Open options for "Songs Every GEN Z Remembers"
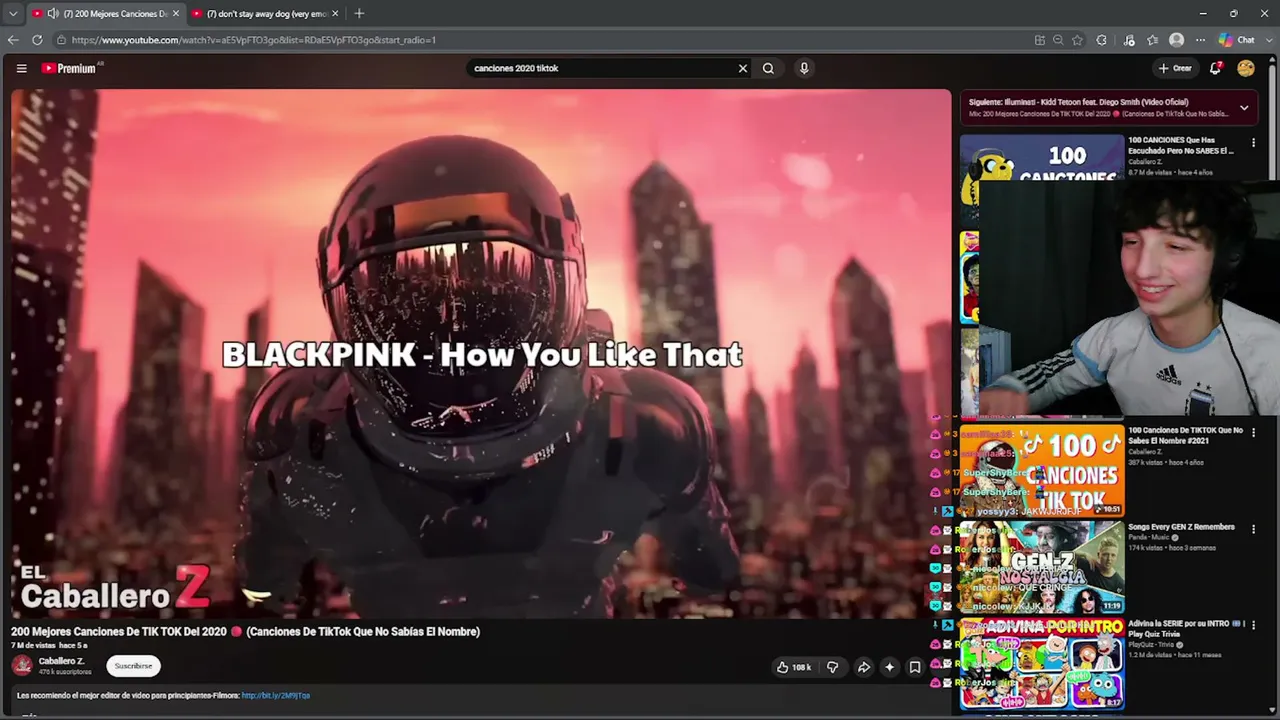1280x720 pixels. pyautogui.click(x=1253, y=529)
